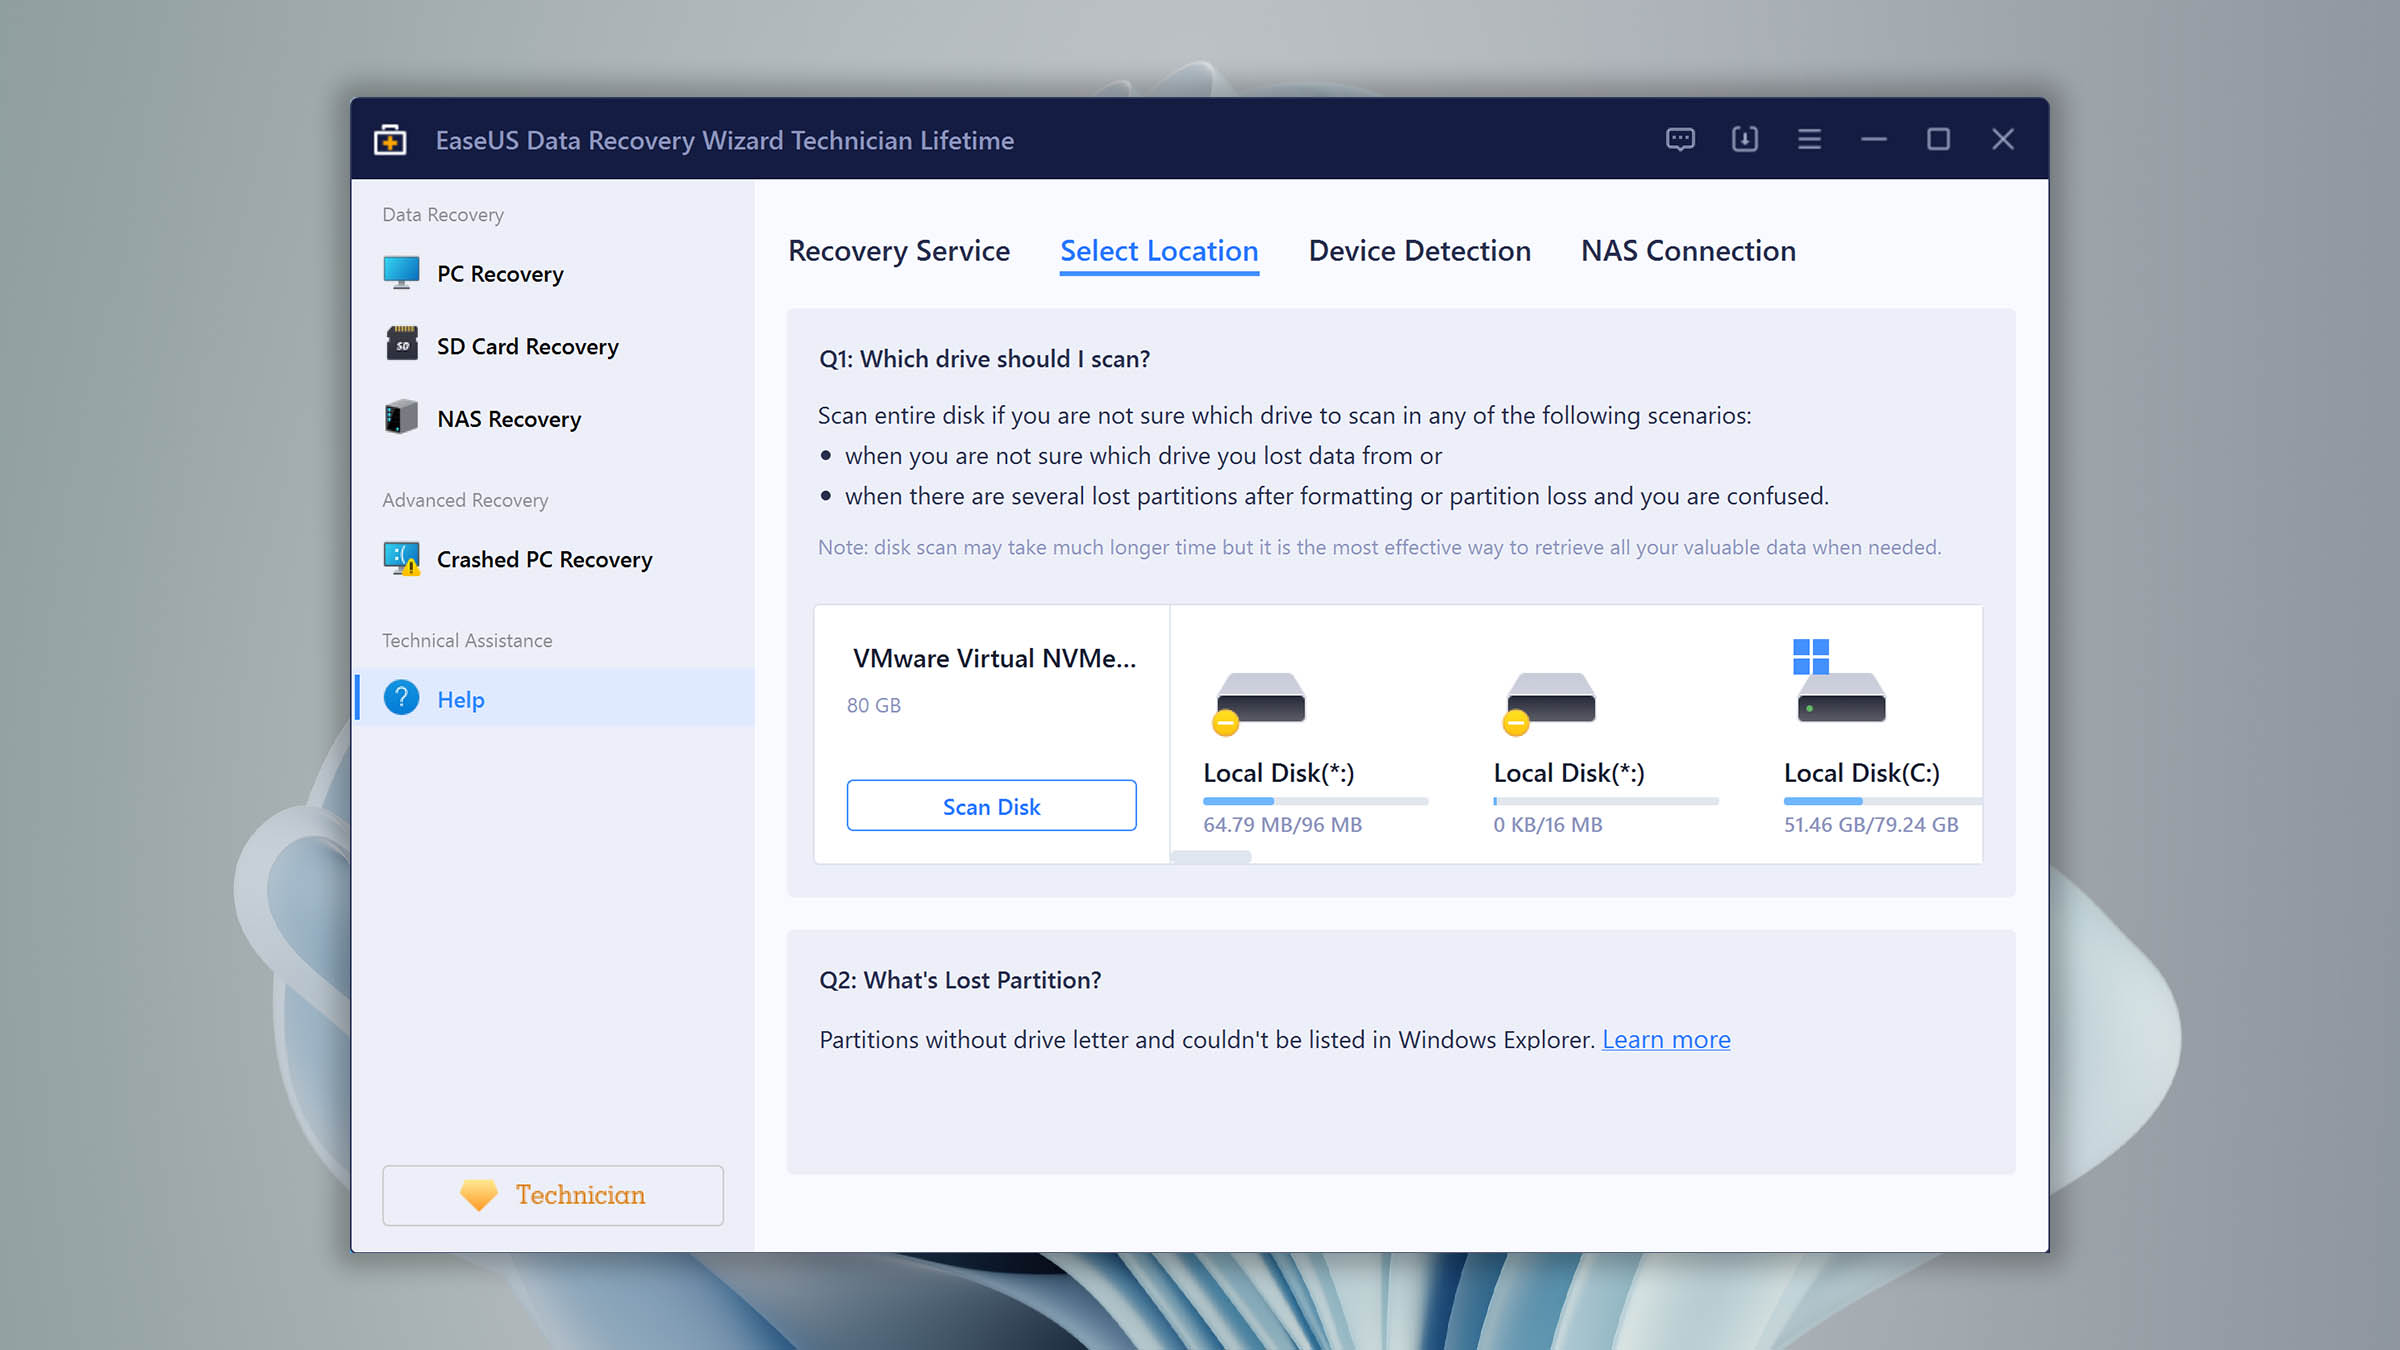Screen dimensions: 2400x1350
Task: Click the Q2: What's Lost Partition? heading
Action: [960, 980]
